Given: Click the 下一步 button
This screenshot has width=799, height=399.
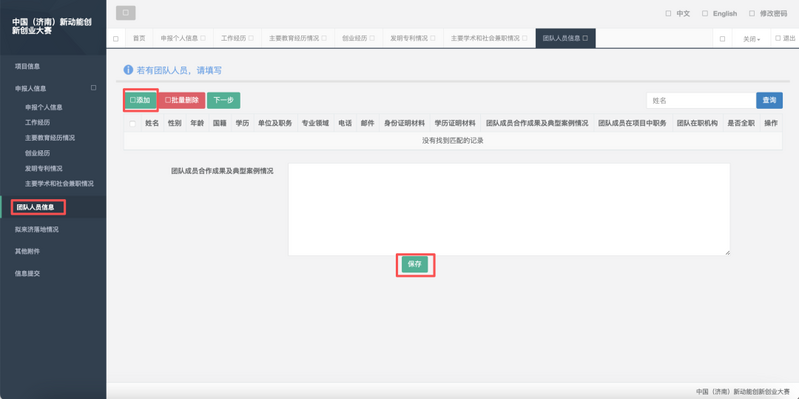Looking at the screenshot, I should (x=223, y=100).
